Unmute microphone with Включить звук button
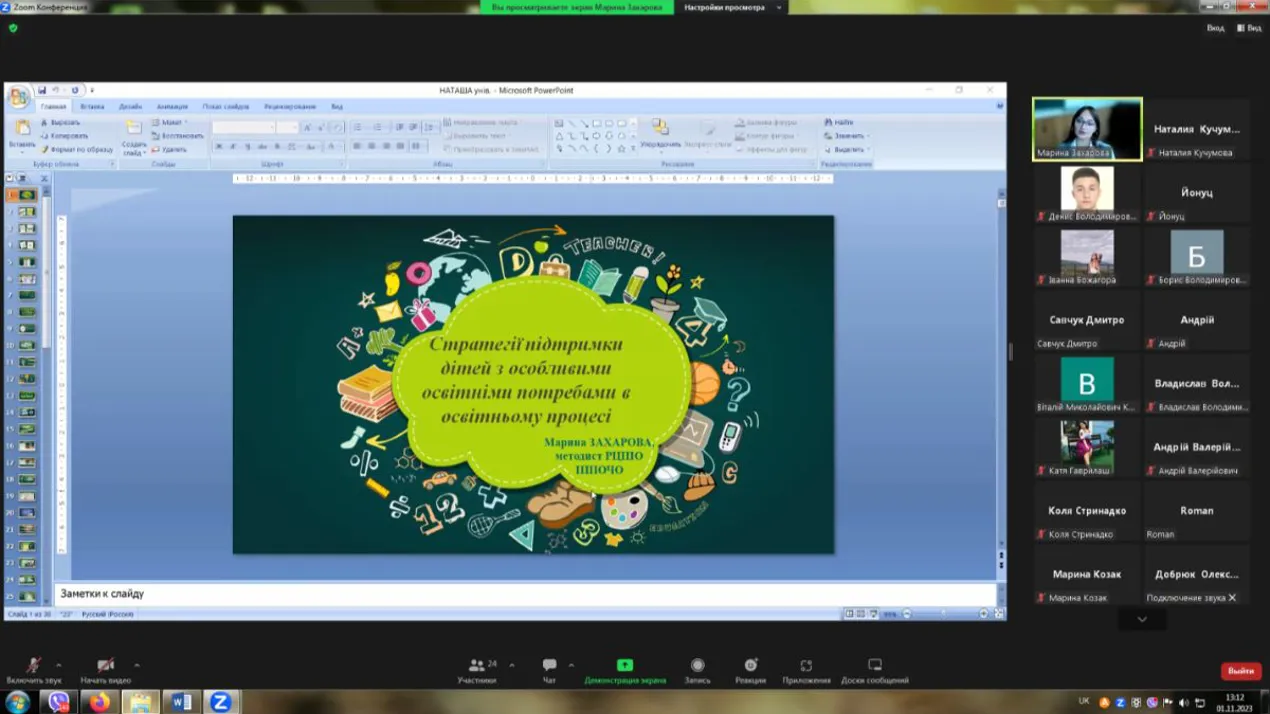This screenshot has height=714, width=1270. tap(33, 670)
